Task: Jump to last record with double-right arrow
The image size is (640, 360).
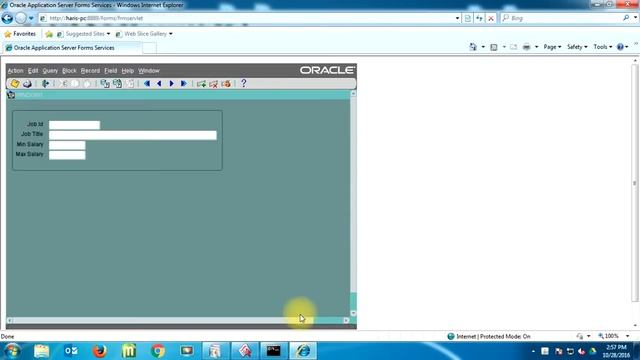Action: [184, 84]
